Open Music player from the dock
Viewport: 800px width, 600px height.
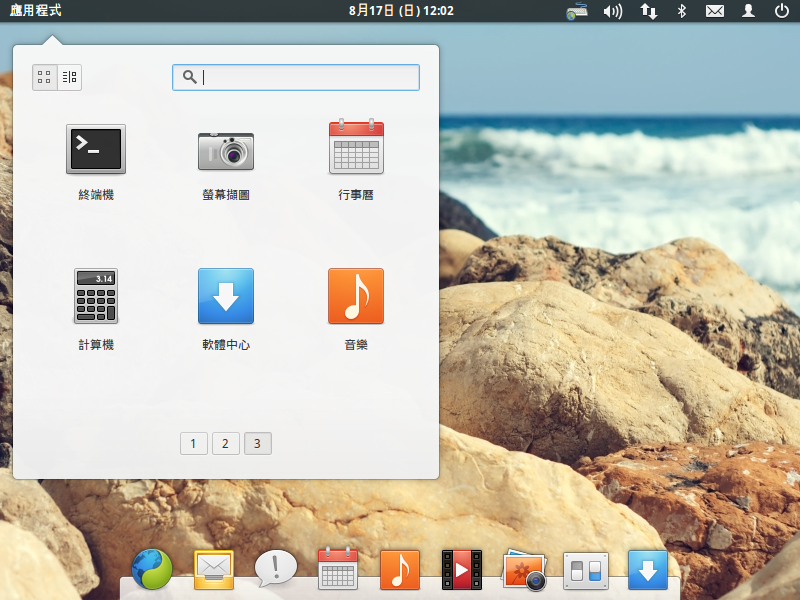400,569
